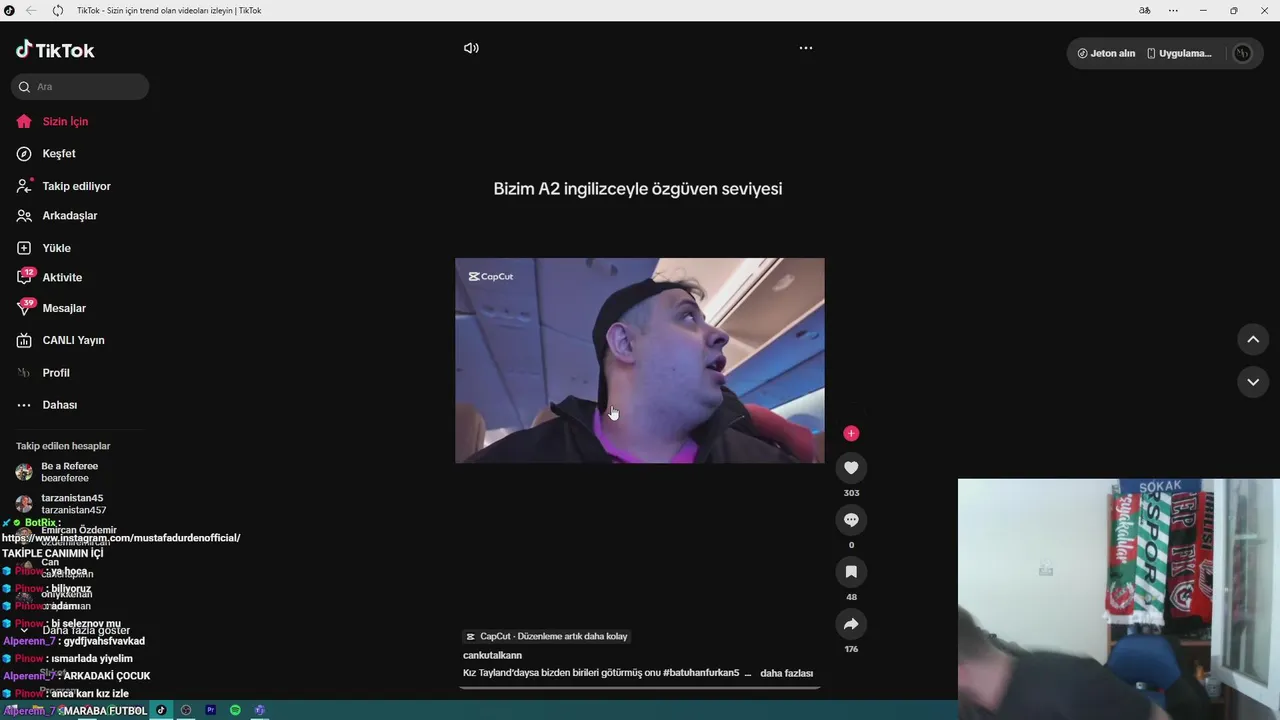Viewport: 1280px width, 720px height.
Task: Open TikTok icon in the taskbar
Action: pyautogui.click(x=161, y=710)
